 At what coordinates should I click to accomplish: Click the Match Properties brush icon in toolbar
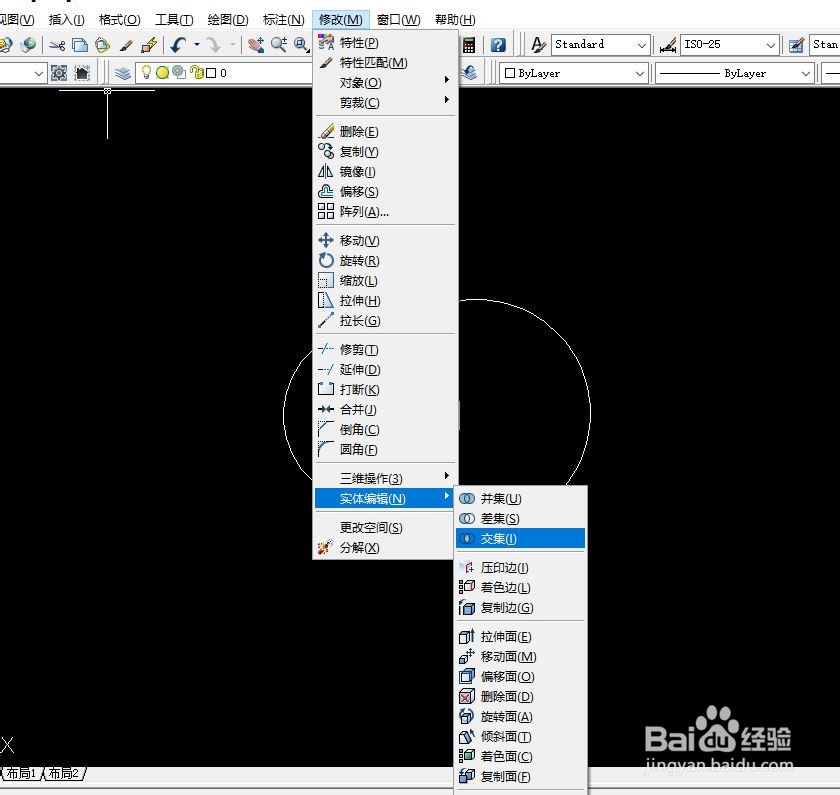(126, 45)
